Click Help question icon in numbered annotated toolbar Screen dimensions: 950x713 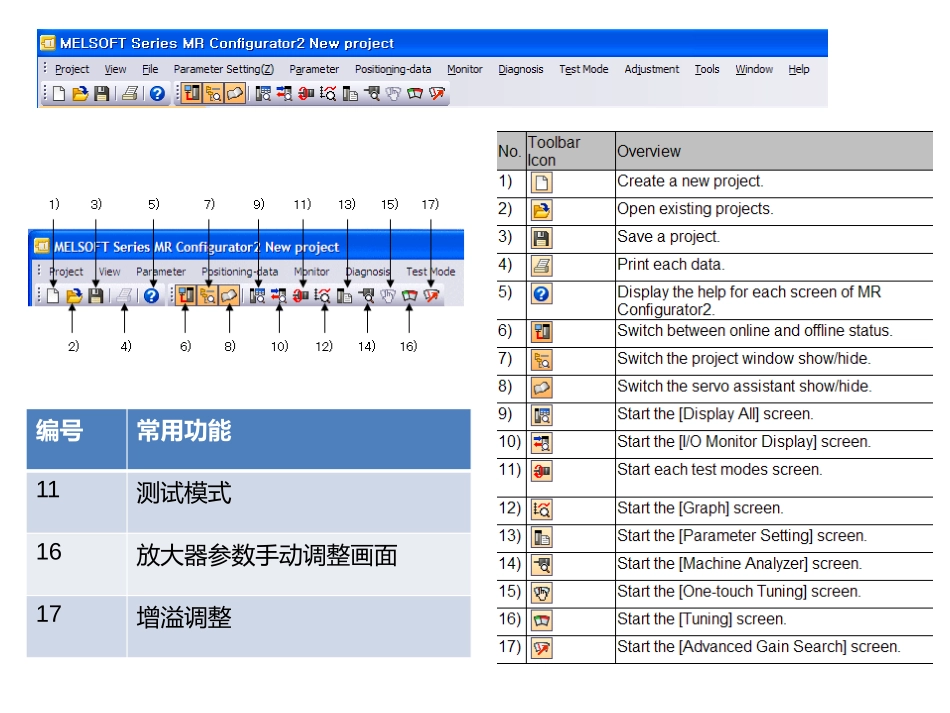click(151, 296)
